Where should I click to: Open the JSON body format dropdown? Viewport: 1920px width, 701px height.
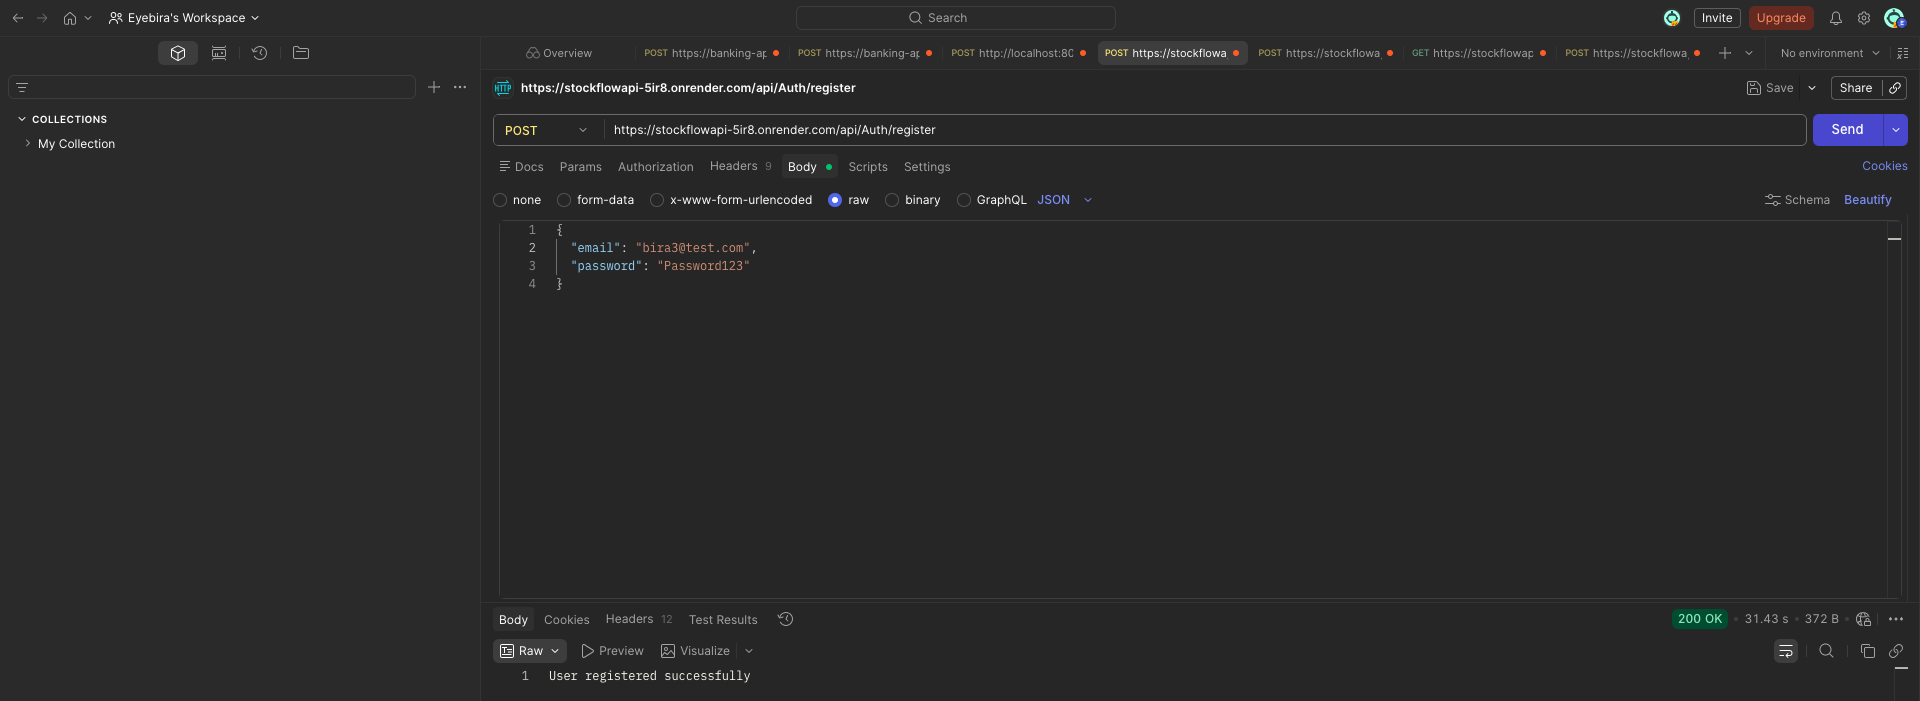[x=1065, y=200]
